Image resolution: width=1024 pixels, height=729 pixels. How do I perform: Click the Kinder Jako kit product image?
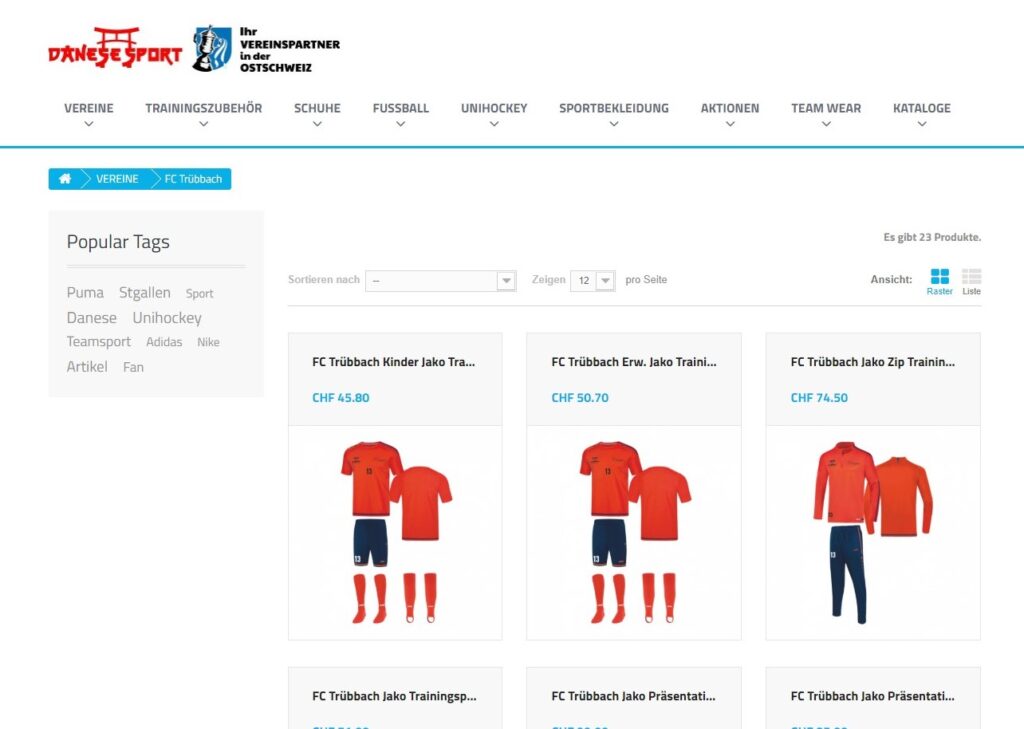pos(395,532)
